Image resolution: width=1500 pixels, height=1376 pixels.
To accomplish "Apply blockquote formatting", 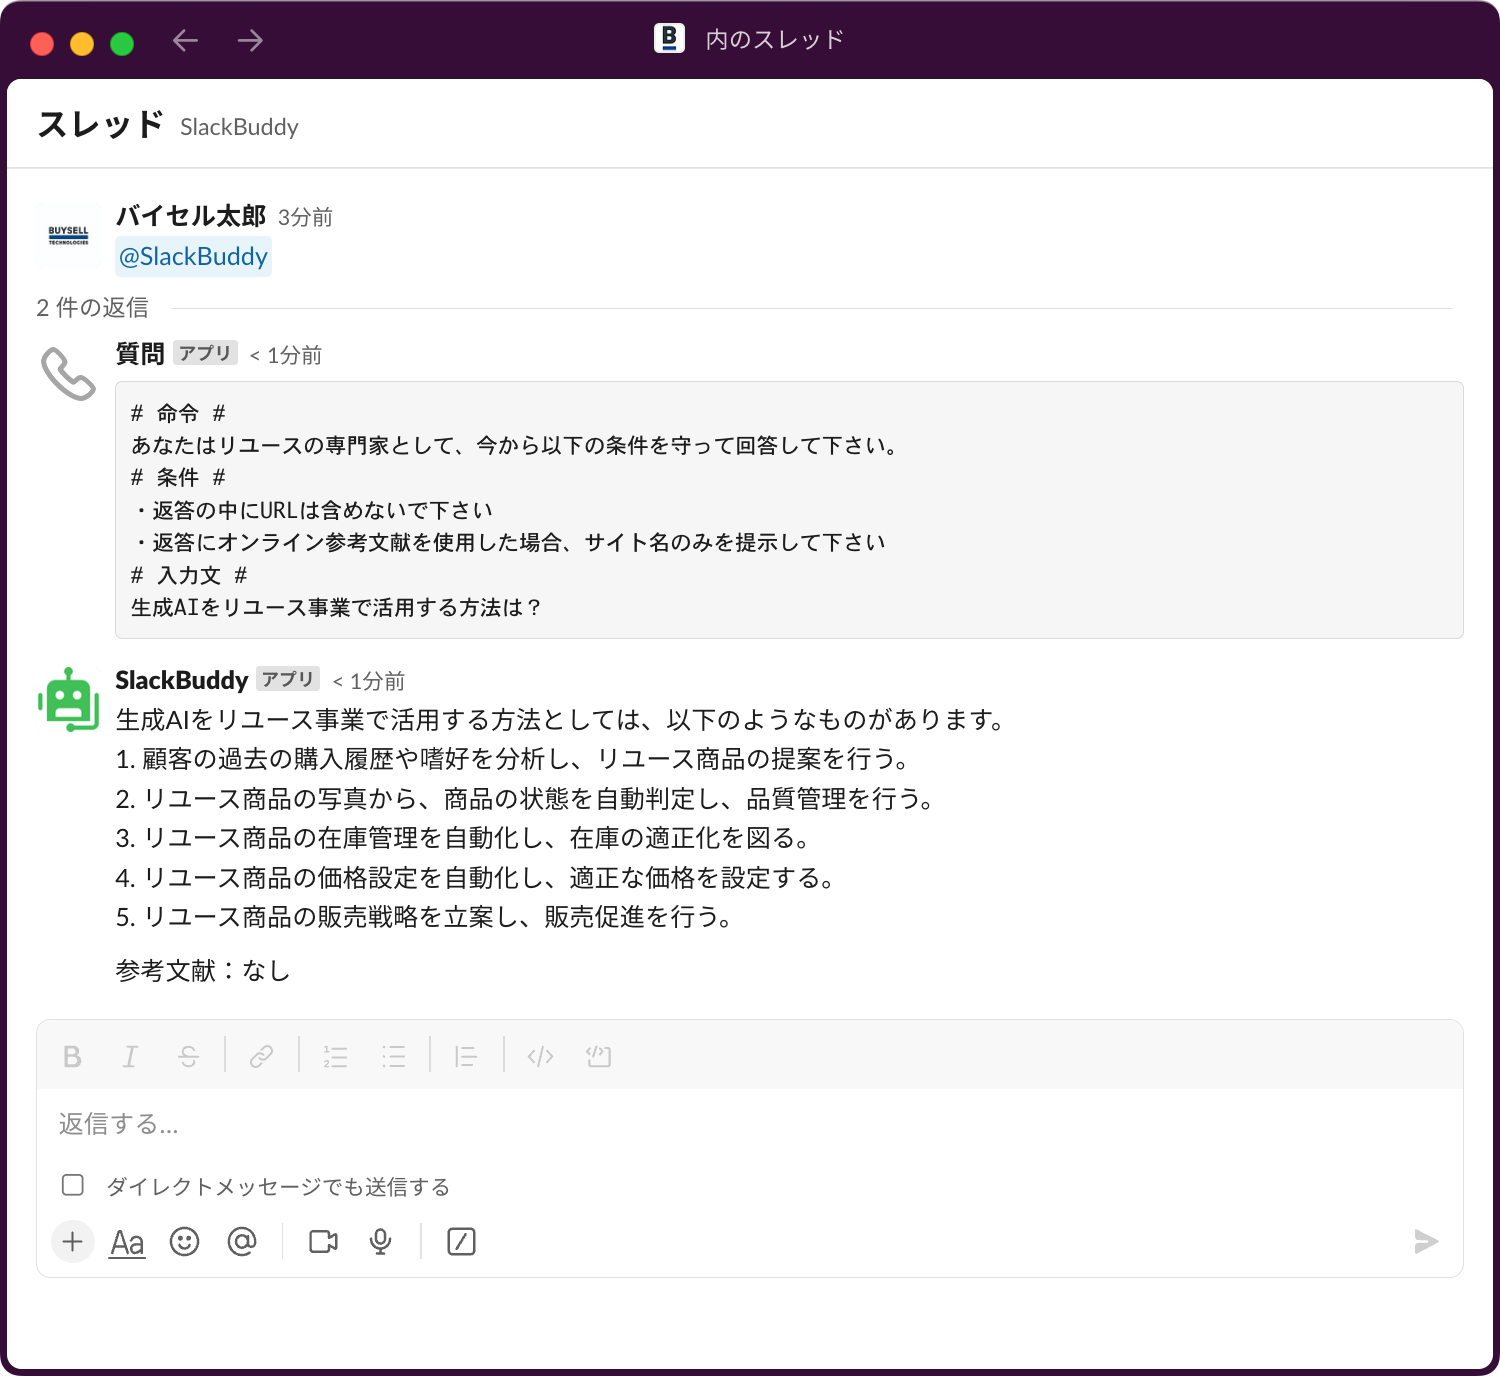I will [x=466, y=1056].
